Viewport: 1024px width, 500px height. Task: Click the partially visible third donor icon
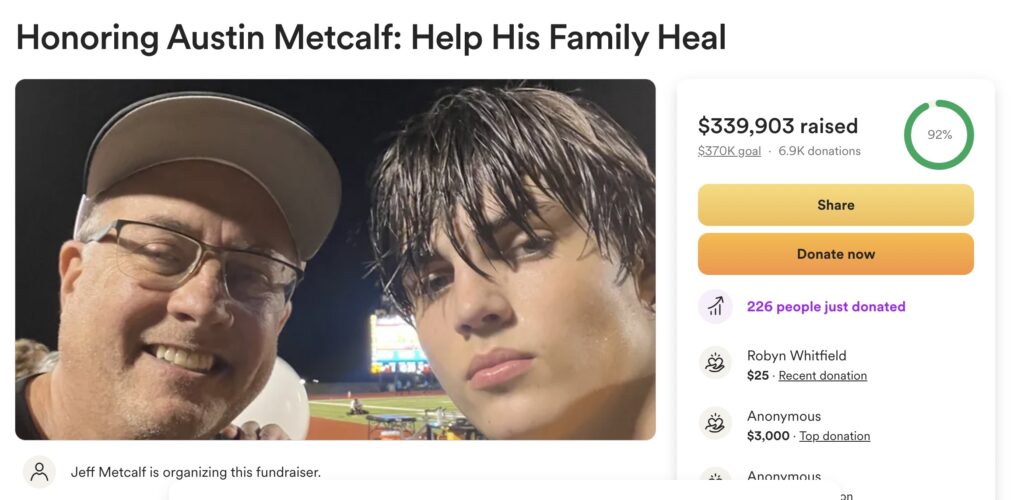coord(715,480)
